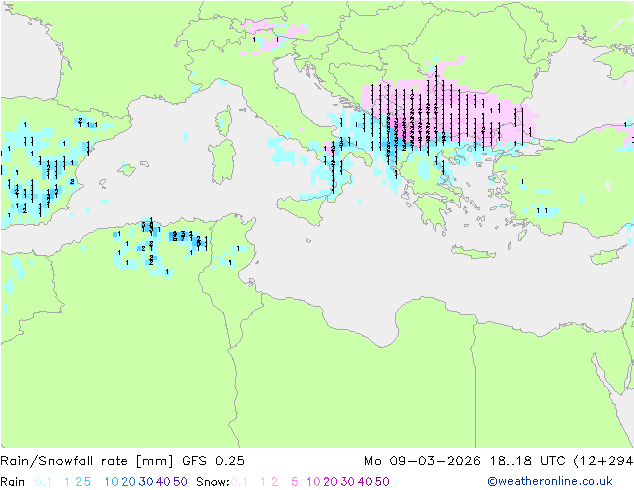Image resolution: width=634 pixels, height=490 pixels.
Task: Click the snow legend value 40
Action: click(x=365, y=482)
